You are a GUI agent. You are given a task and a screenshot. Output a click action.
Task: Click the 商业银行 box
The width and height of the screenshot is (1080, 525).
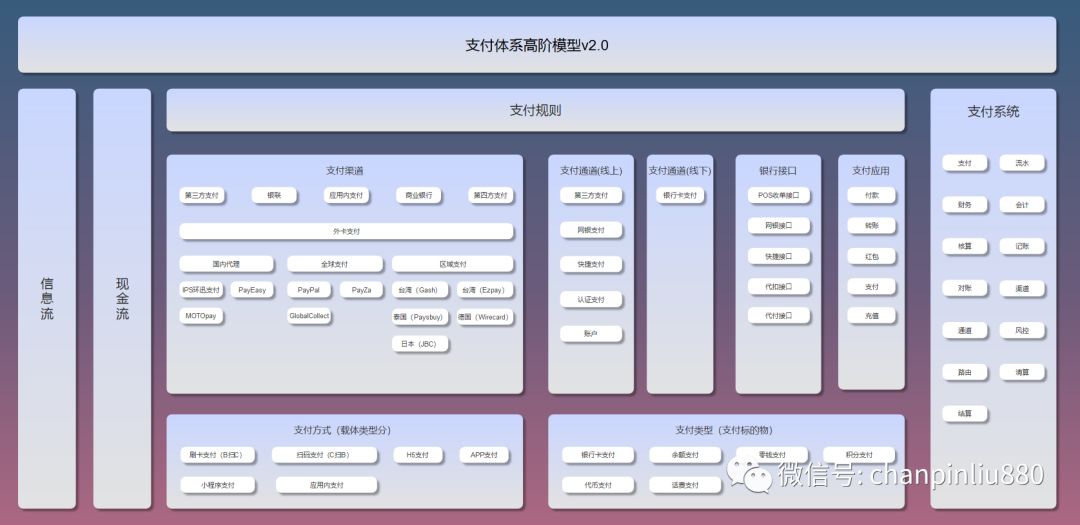pyautogui.click(x=419, y=195)
